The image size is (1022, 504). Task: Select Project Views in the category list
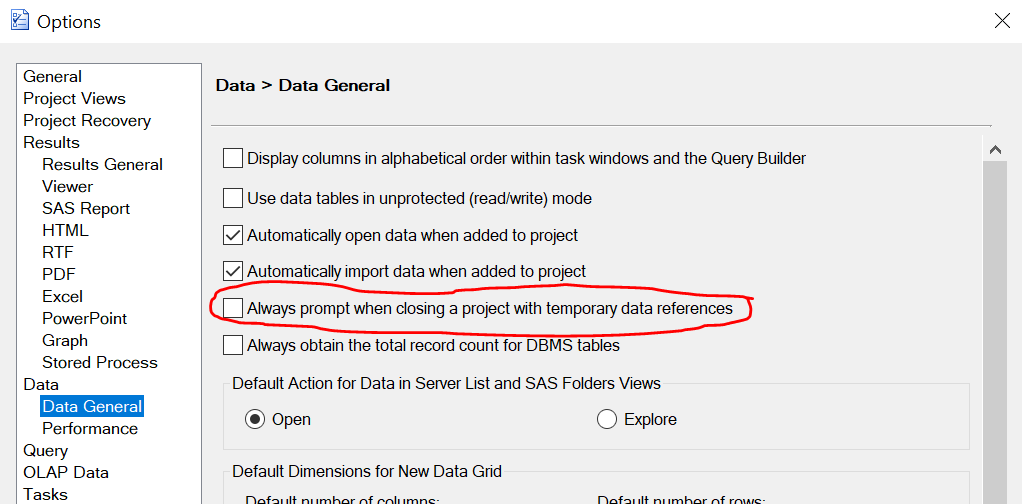click(x=74, y=98)
